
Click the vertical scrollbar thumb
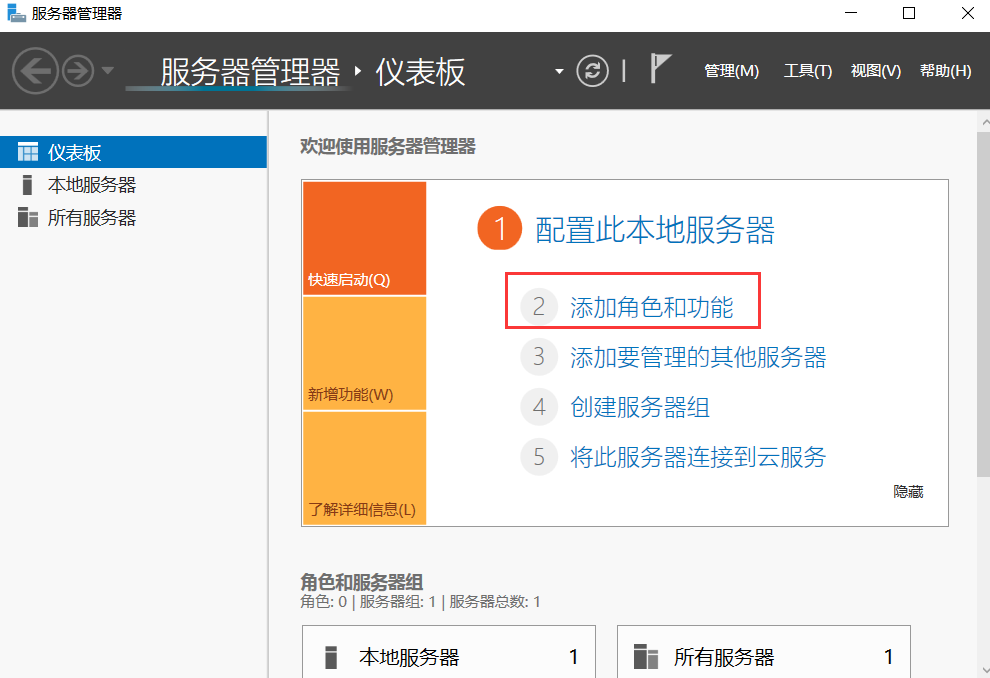pyautogui.click(x=983, y=304)
